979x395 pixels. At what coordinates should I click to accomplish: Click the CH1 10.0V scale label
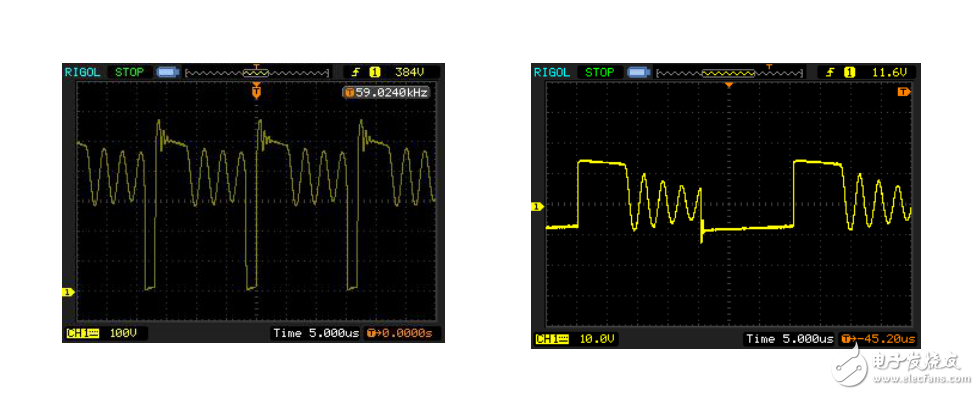click(576, 339)
